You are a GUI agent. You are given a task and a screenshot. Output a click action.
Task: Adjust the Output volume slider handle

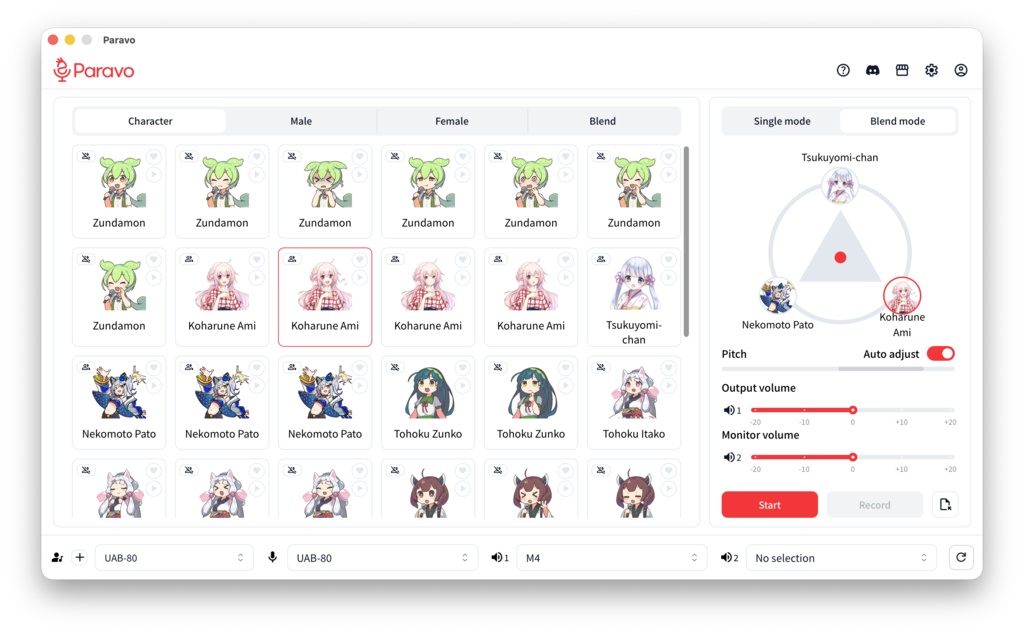click(853, 410)
